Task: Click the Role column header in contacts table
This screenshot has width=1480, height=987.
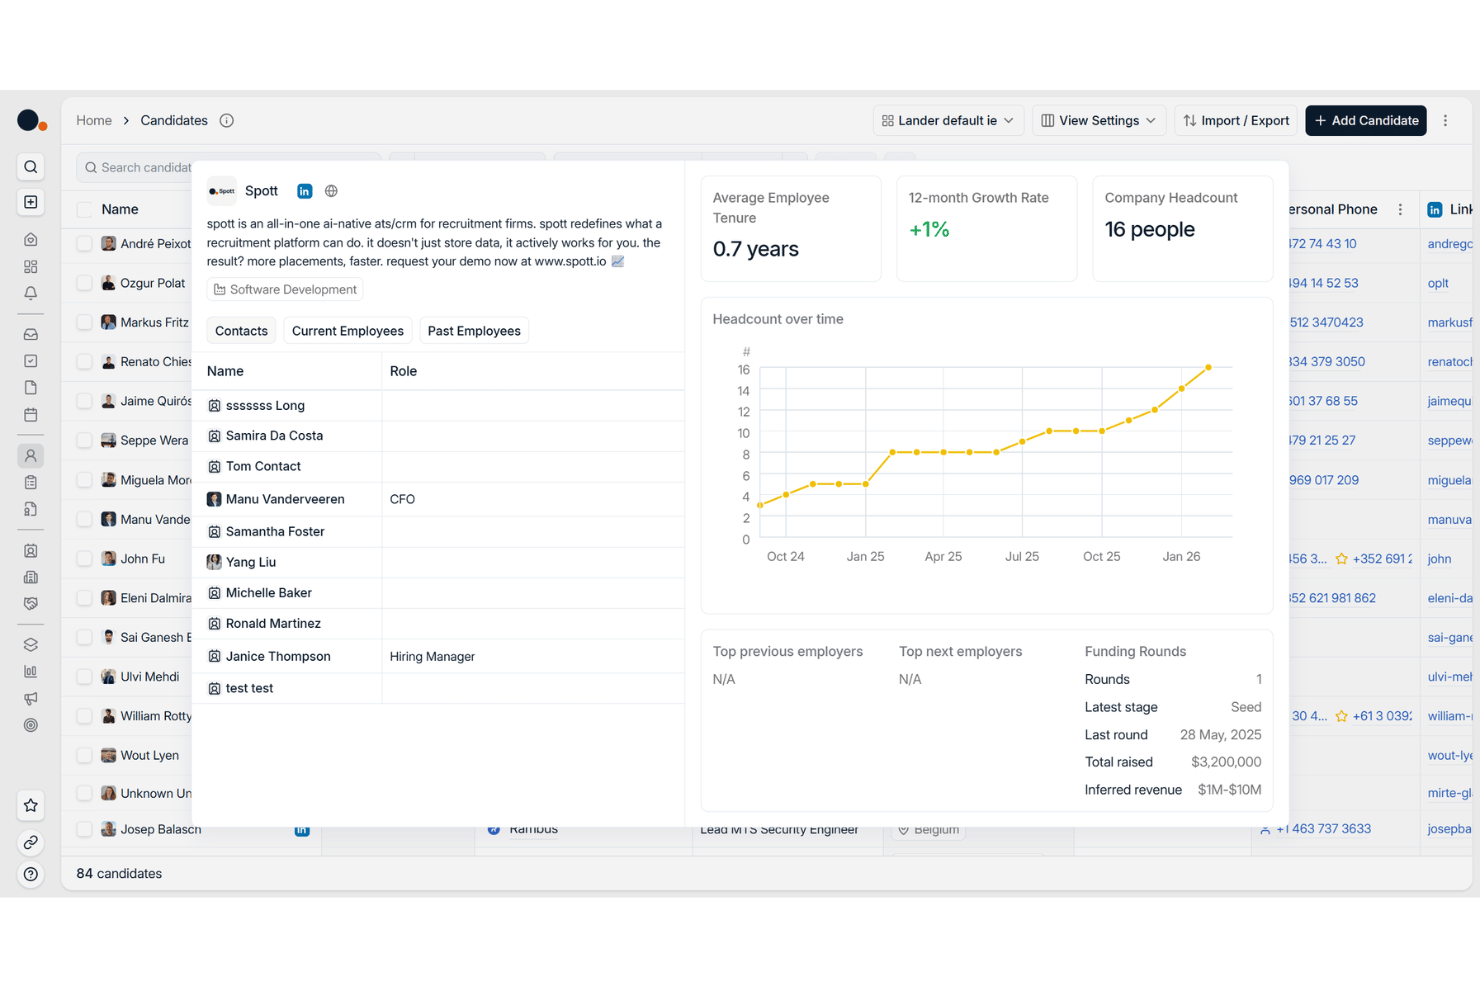Action: (403, 371)
